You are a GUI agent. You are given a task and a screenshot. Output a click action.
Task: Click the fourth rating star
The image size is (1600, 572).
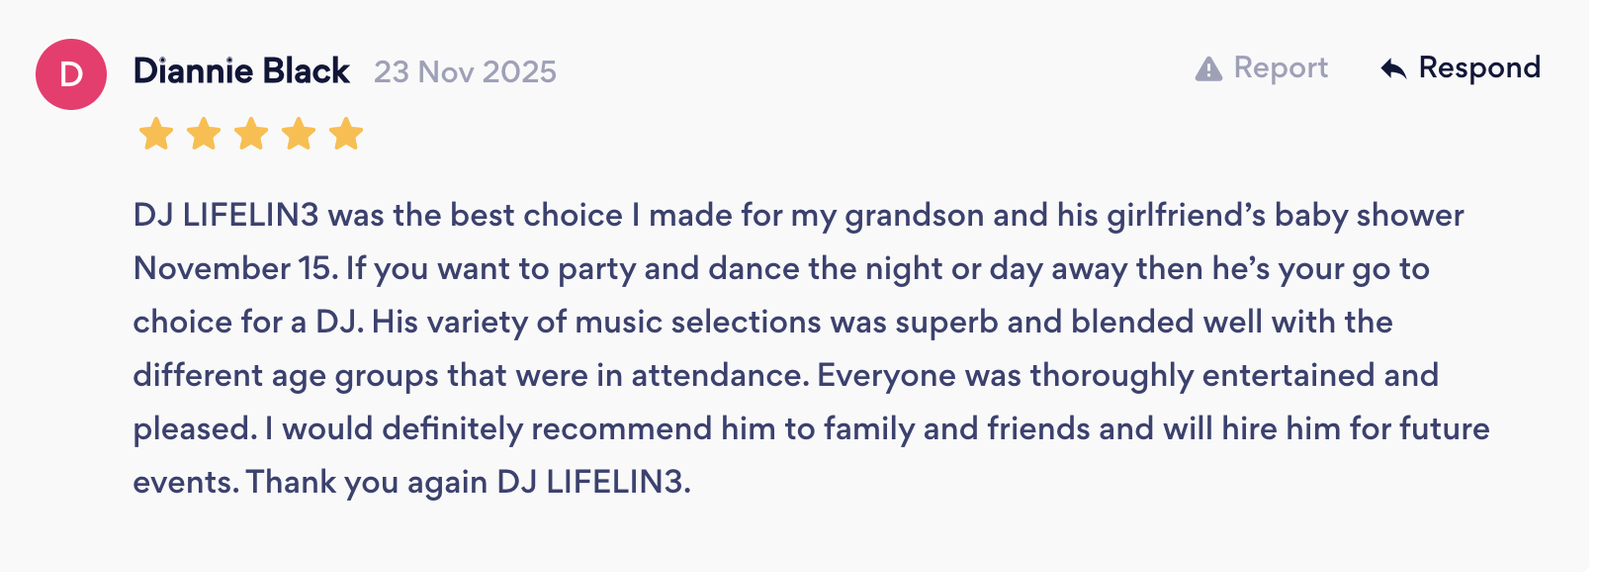tap(299, 134)
